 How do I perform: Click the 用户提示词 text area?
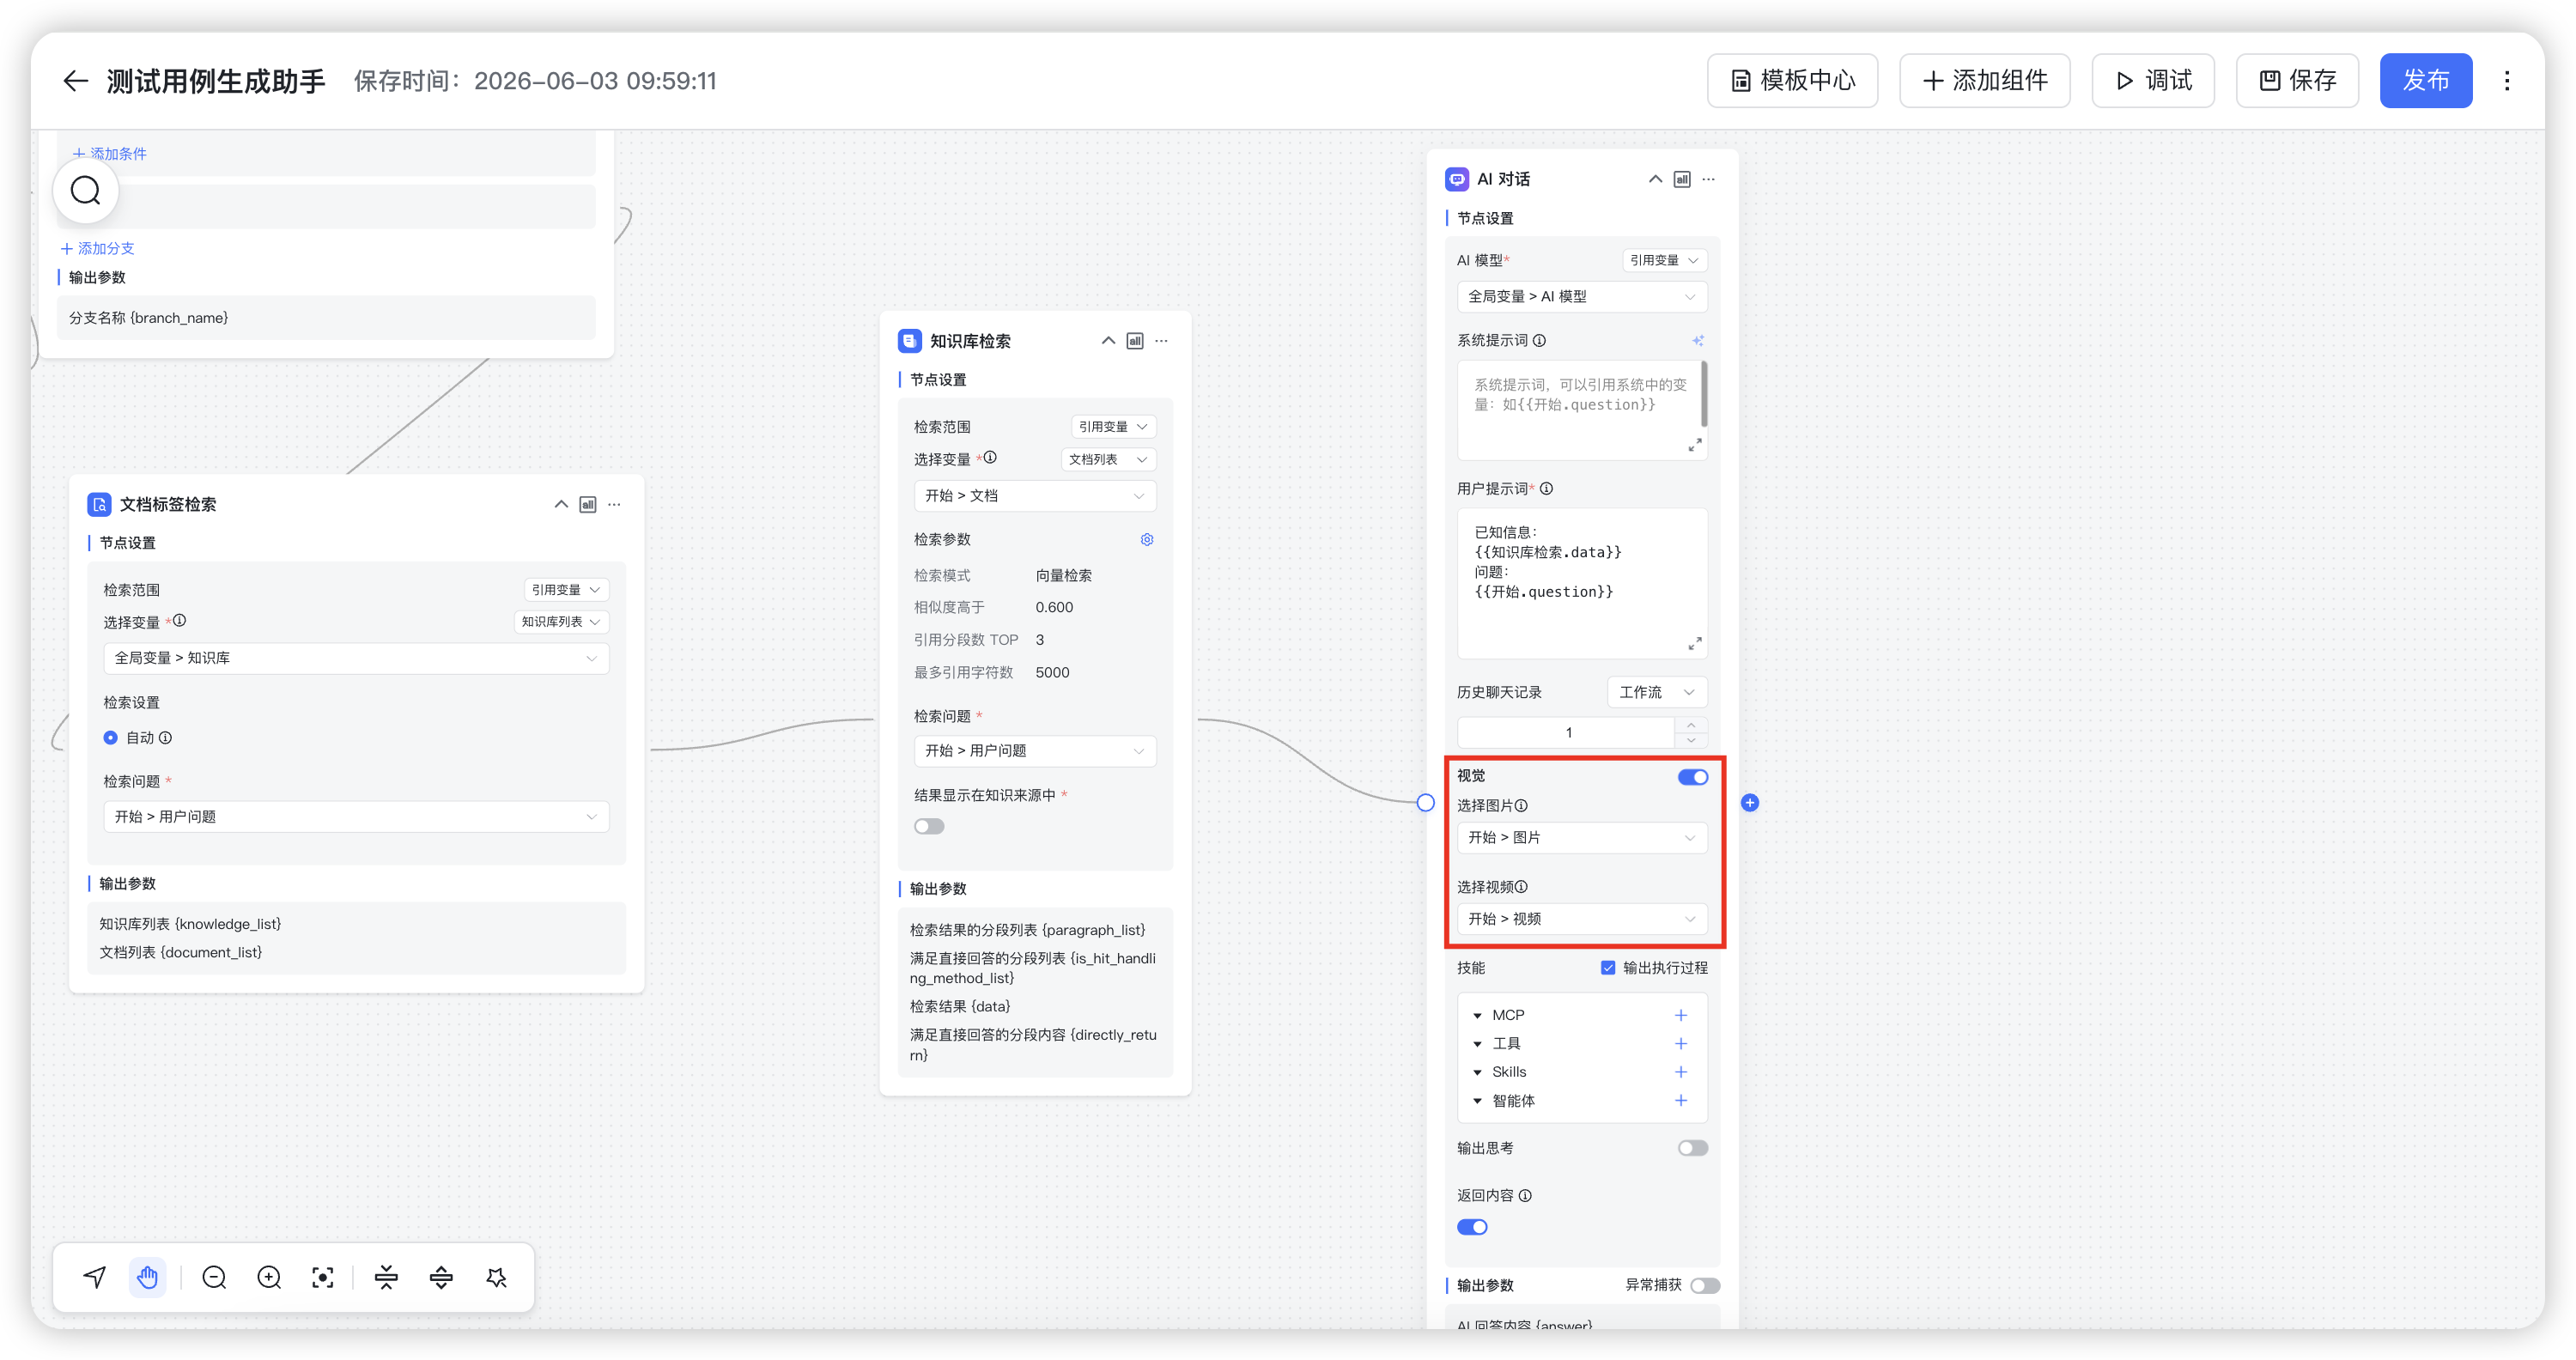[1582, 583]
